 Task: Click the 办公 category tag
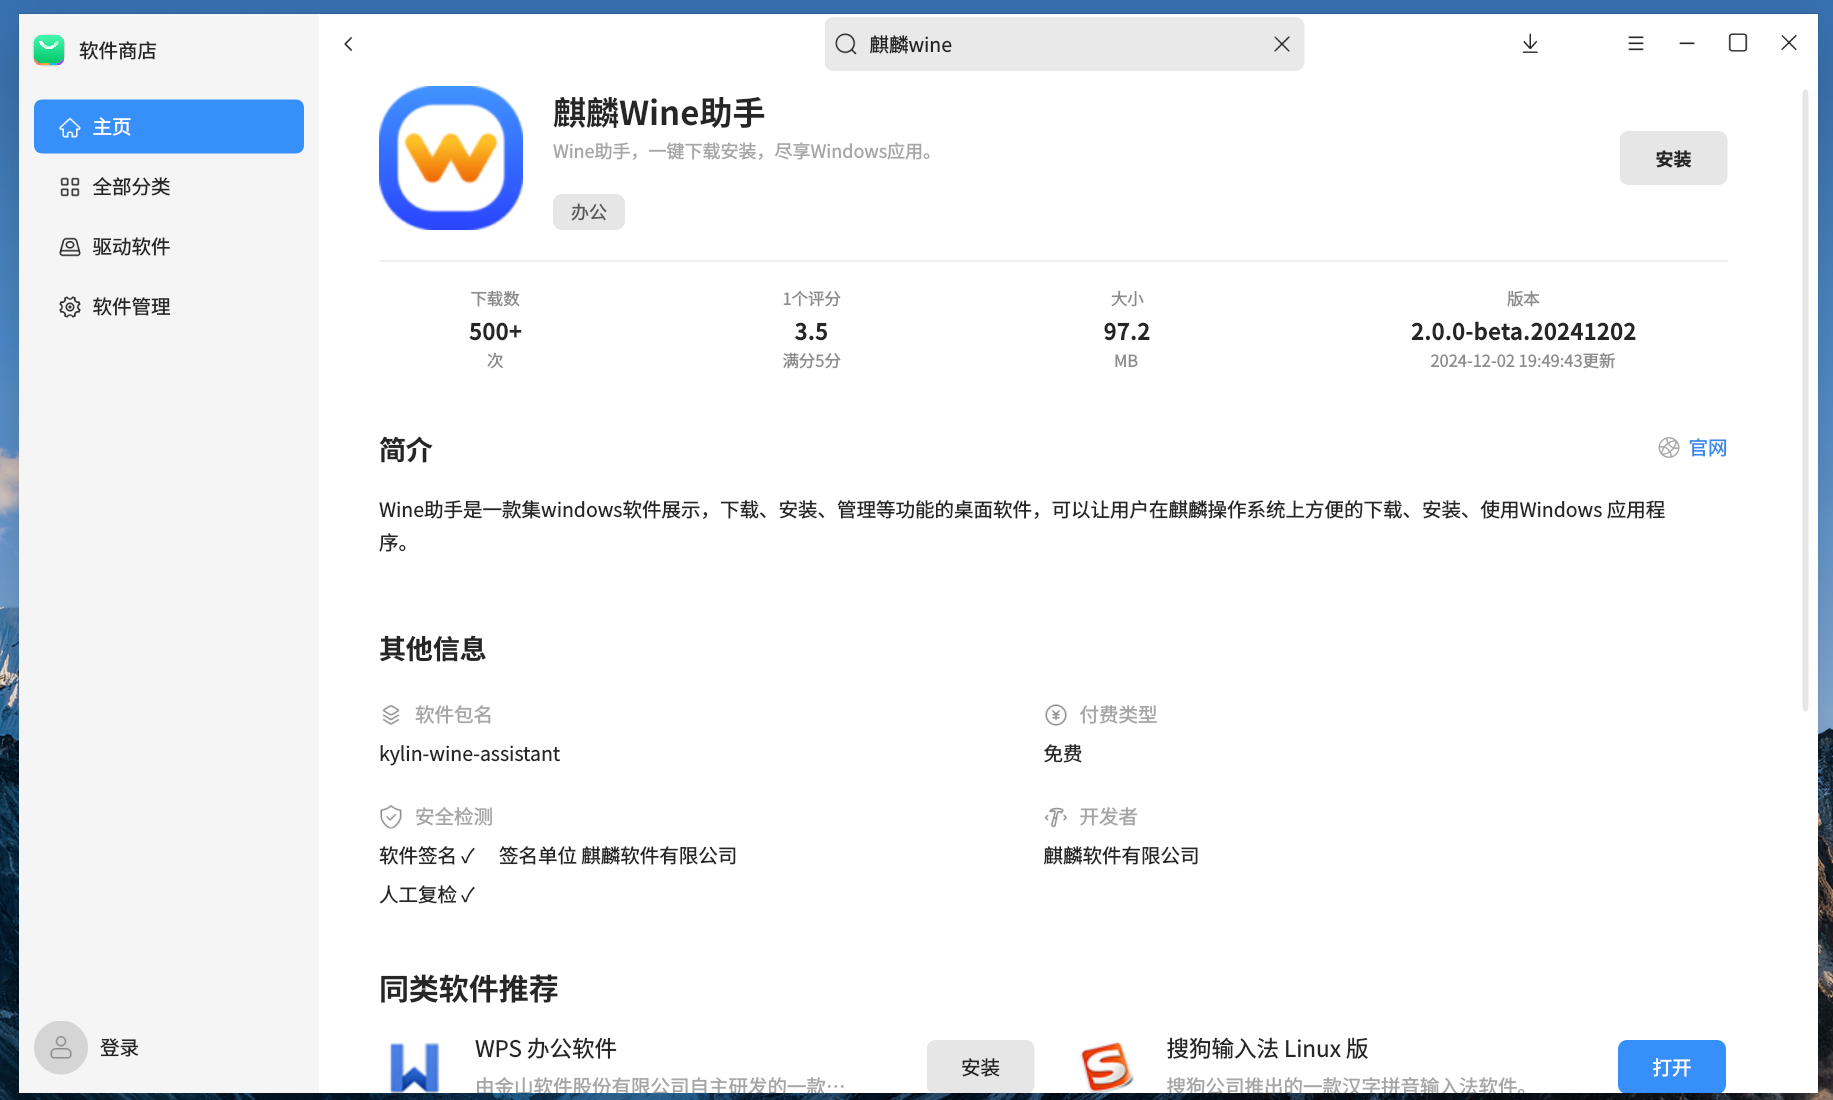tap(589, 212)
